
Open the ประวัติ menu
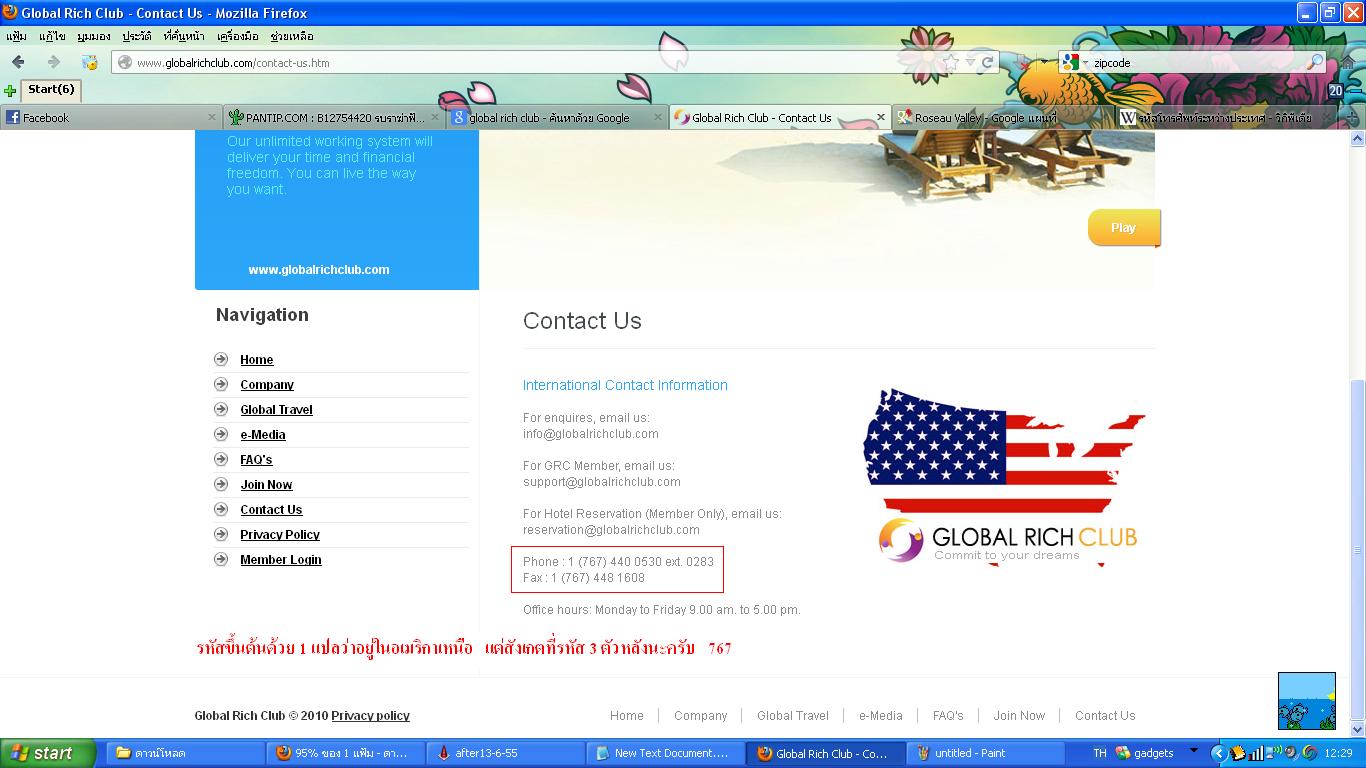(137, 36)
